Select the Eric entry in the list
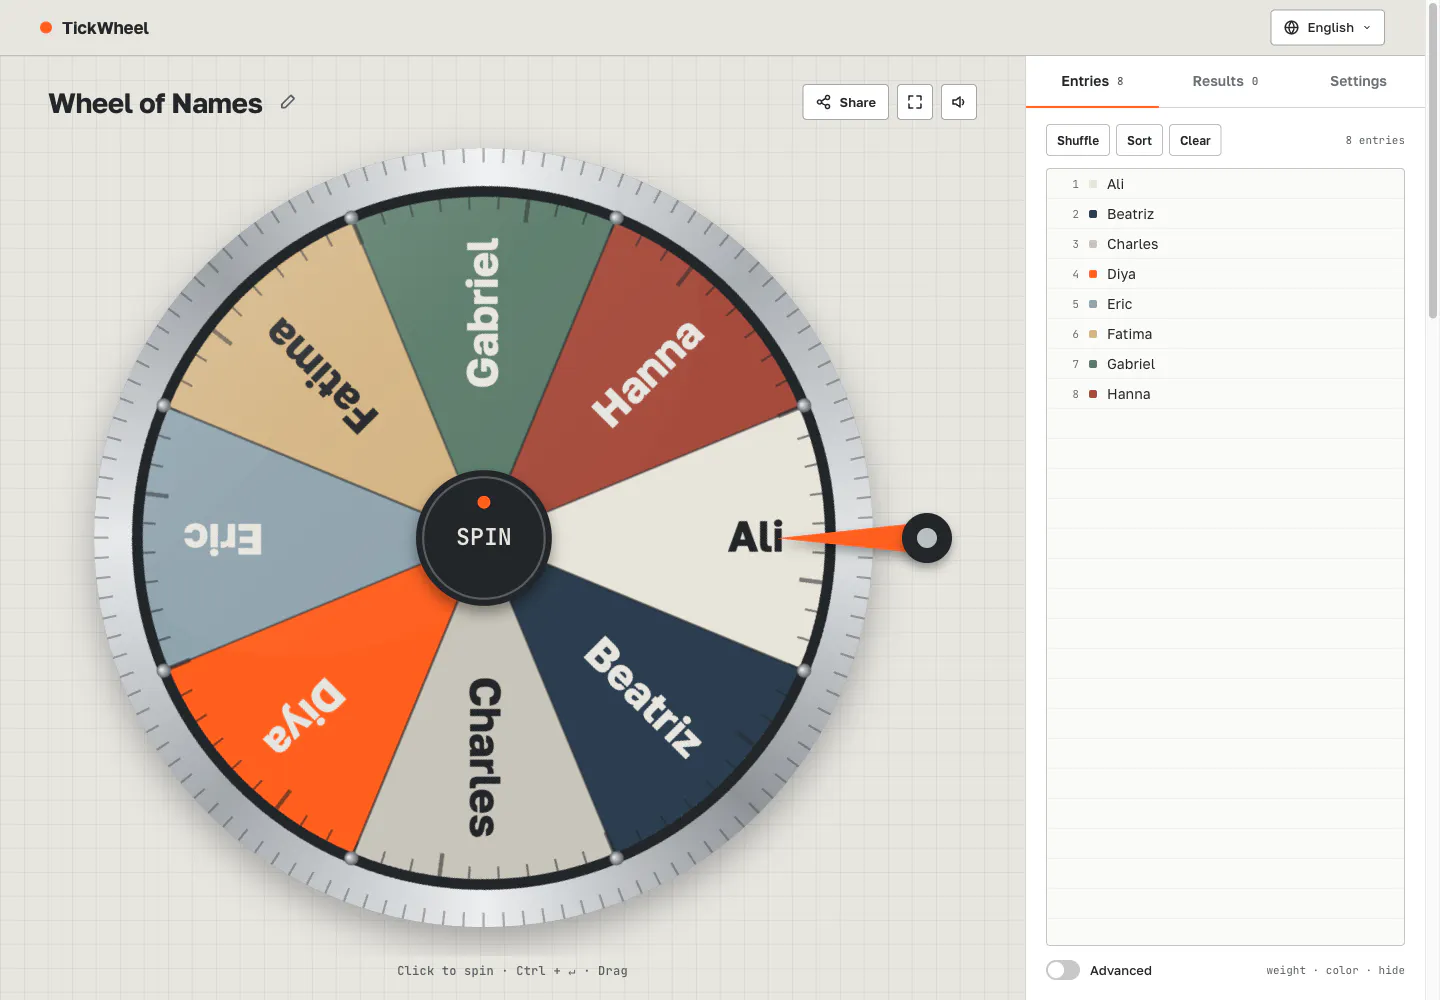 click(x=1225, y=304)
